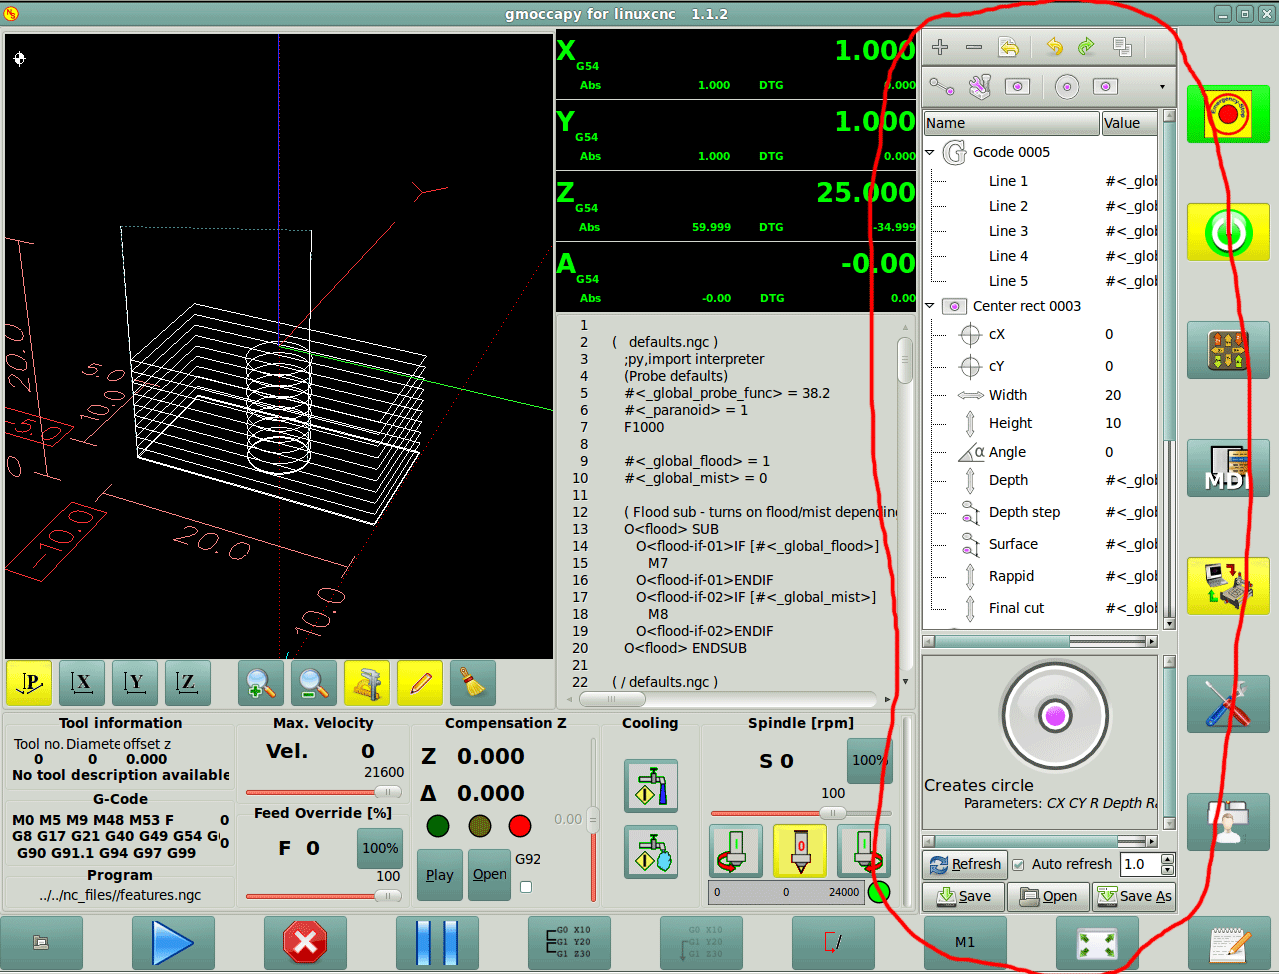Viewport: 1279px width, 974px height.
Task: Zoom in the 3D preview
Action: 260,684
